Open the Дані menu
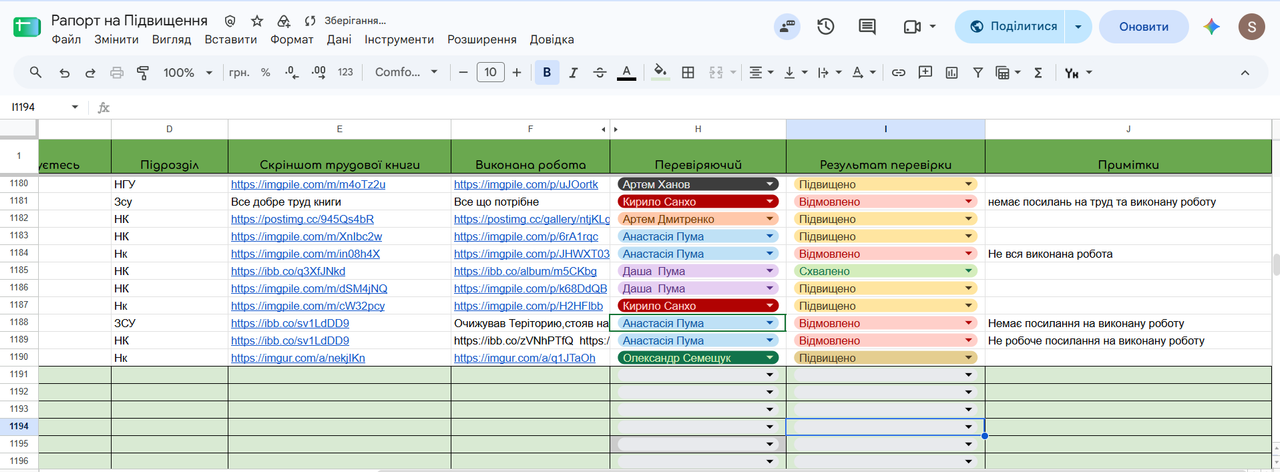This screenshot has width=1280, height=472. [339, 39]
